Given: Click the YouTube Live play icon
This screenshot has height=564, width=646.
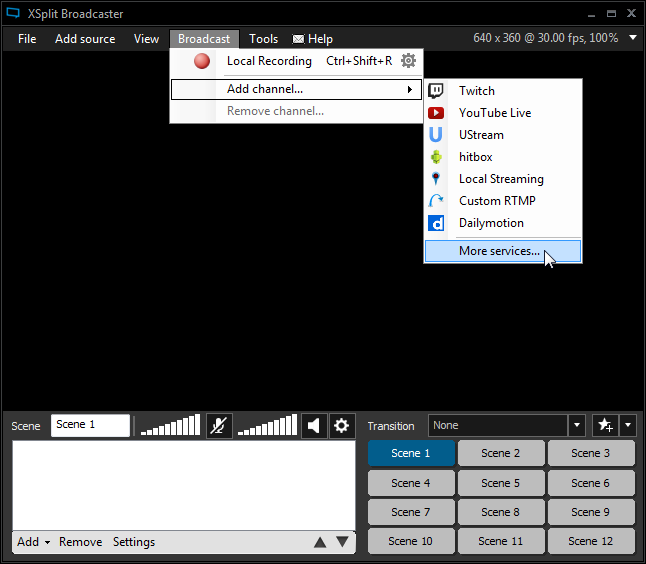Looking at the screenshot, I should pyautogui.click(x=435, y=113).
